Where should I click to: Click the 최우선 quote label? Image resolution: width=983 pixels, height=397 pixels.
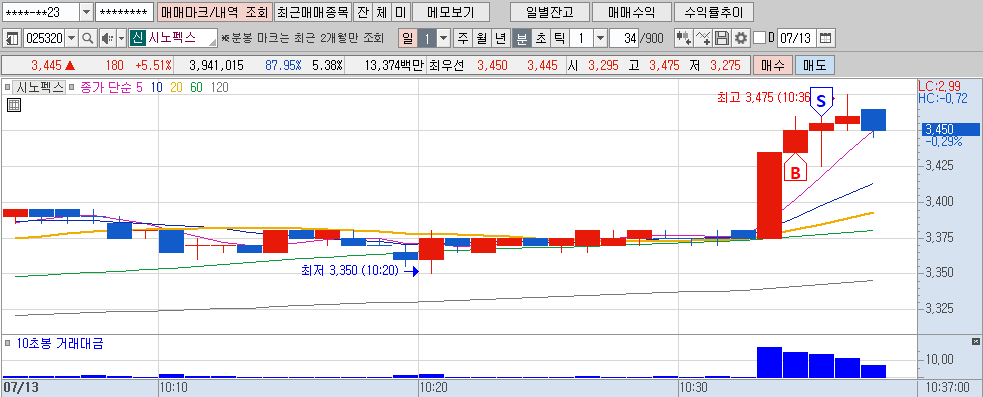pyautogui.click(x=446, y=65)
